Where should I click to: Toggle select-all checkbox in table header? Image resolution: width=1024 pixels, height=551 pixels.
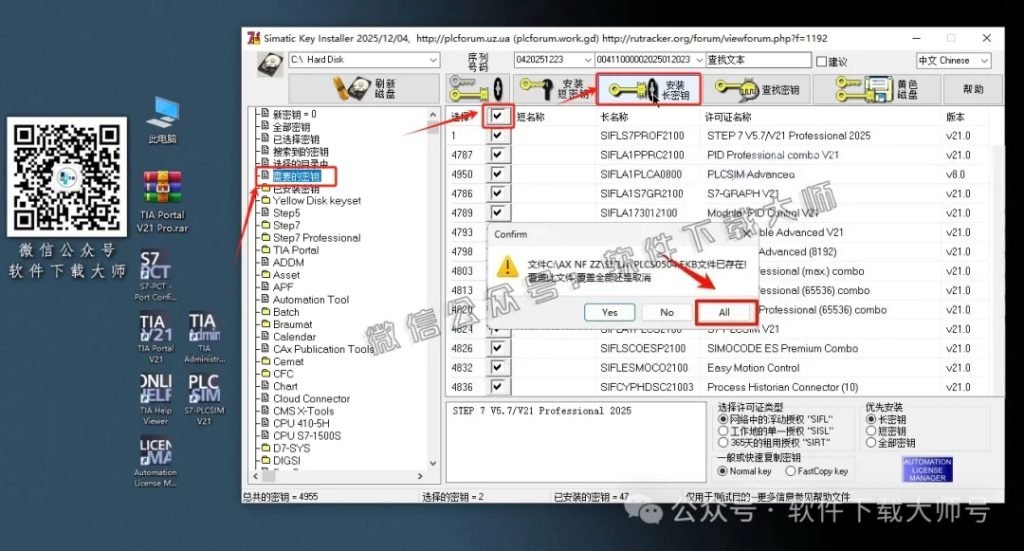point(498,116)
